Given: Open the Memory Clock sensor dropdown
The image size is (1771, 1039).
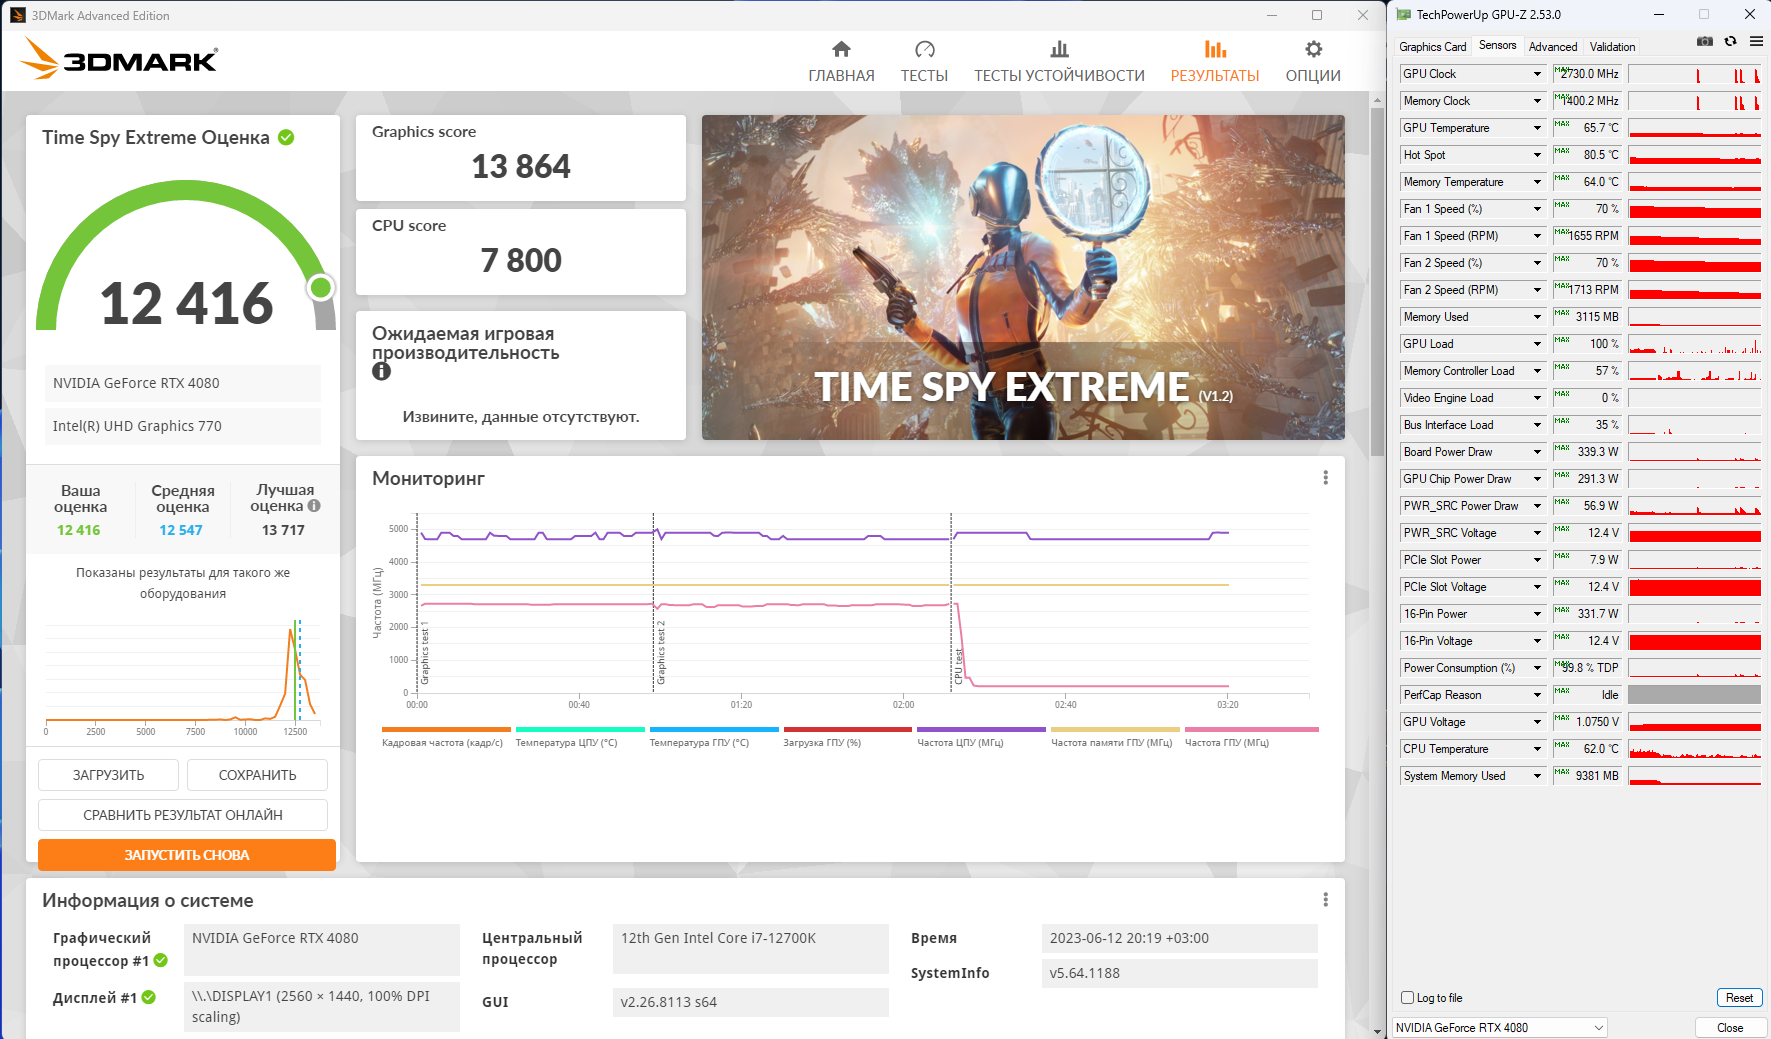Looking at the screenshot, I should click(x=1537, y=101).
